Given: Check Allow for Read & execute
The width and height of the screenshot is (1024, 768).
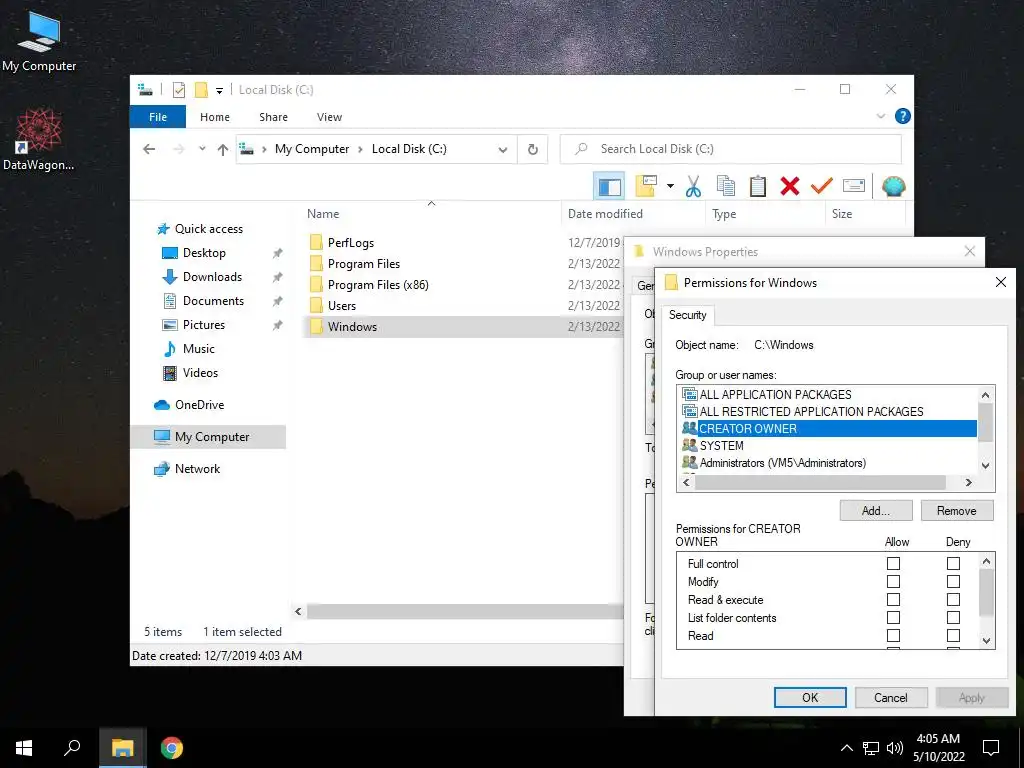Looking at the screenshot, I should [x=893, y=600].
